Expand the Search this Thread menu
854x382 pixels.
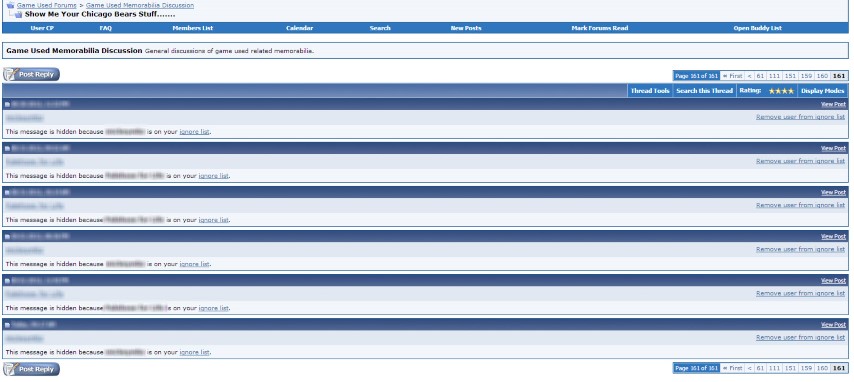point(704,91)
